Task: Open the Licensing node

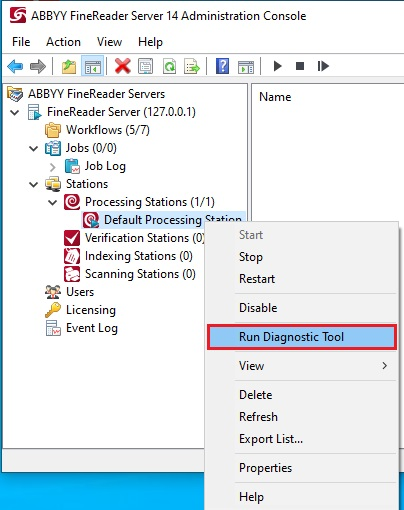Action: pyautogui.click(x=91, y=310)
